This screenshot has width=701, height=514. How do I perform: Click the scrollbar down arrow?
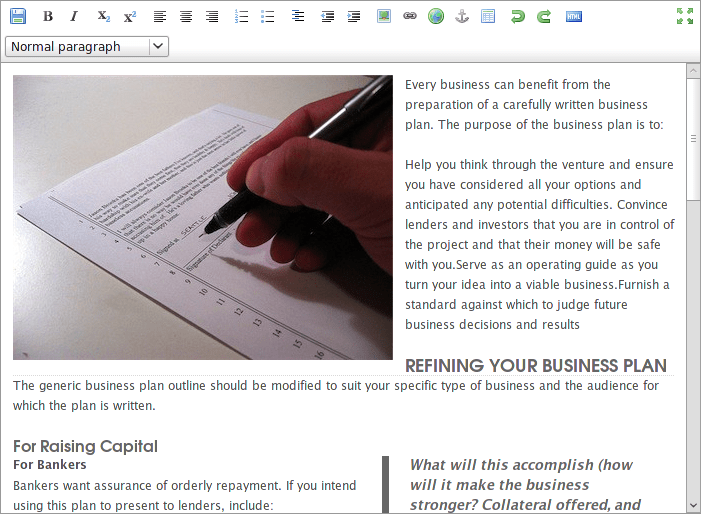pyautogui.click(x=693, y=506)
